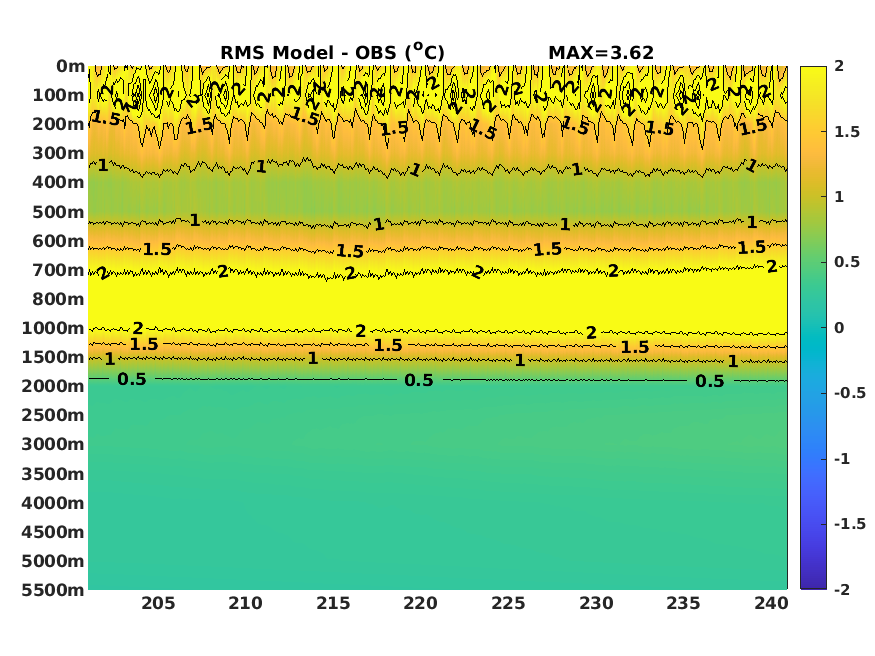Click the '800m' depth axis label

click(x=59, y=300)
